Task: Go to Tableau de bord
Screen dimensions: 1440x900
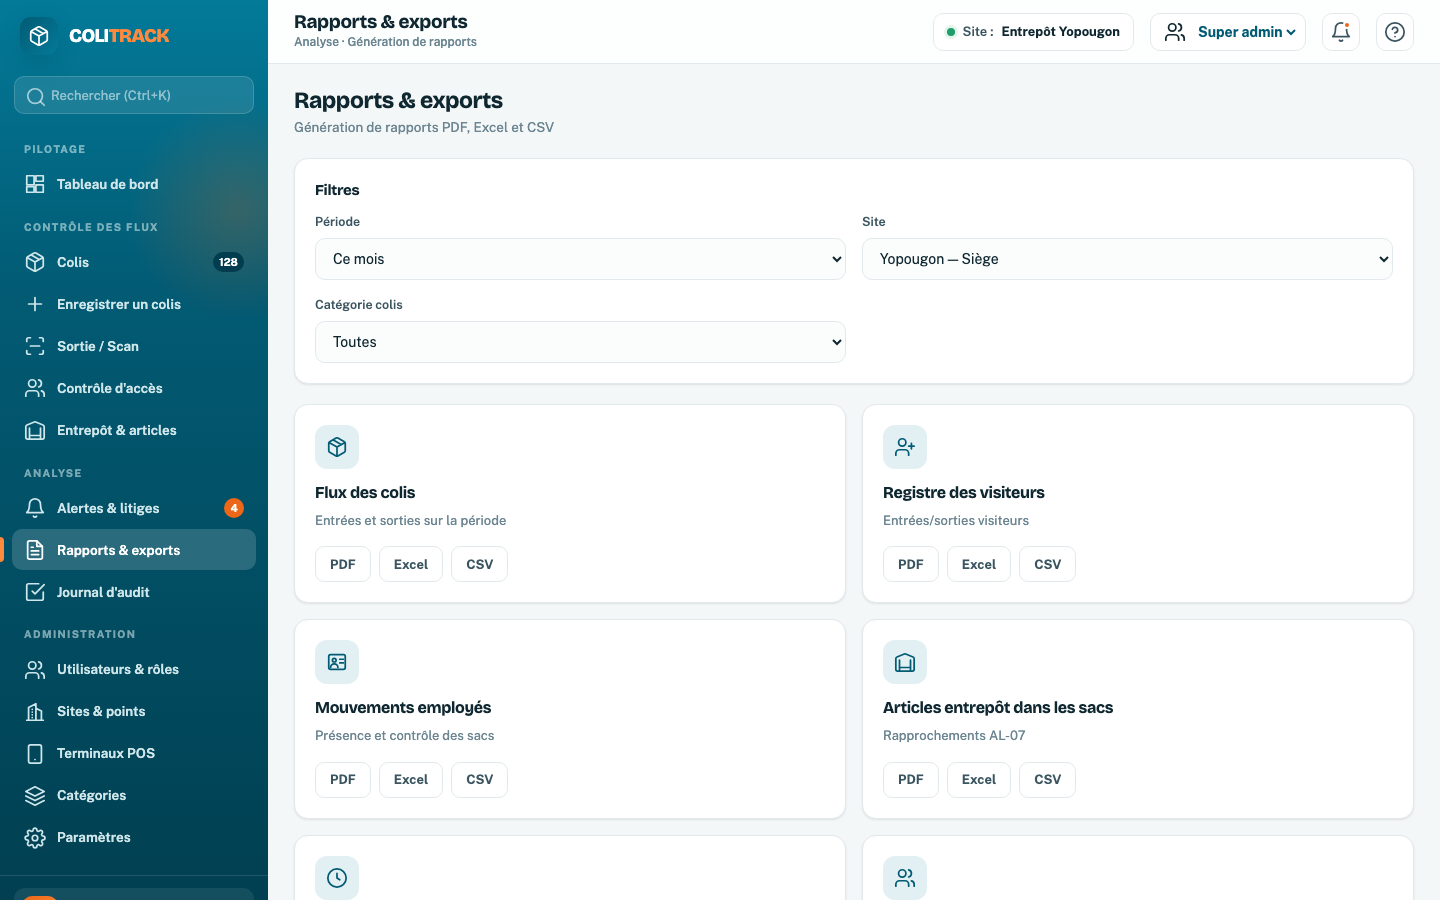Action: coord(134,184)
